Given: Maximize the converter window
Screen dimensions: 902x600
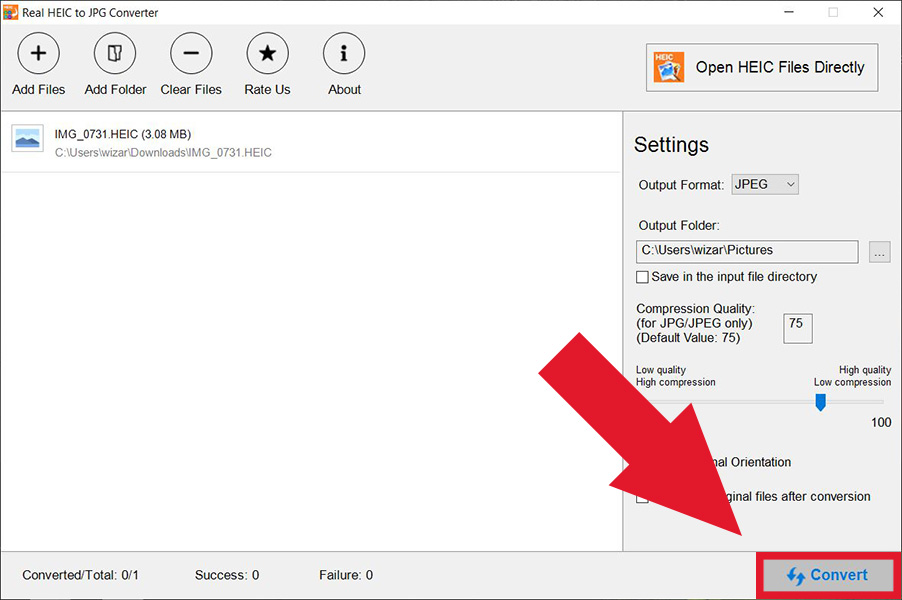Looking at the screenshot, I should (833, 12).
